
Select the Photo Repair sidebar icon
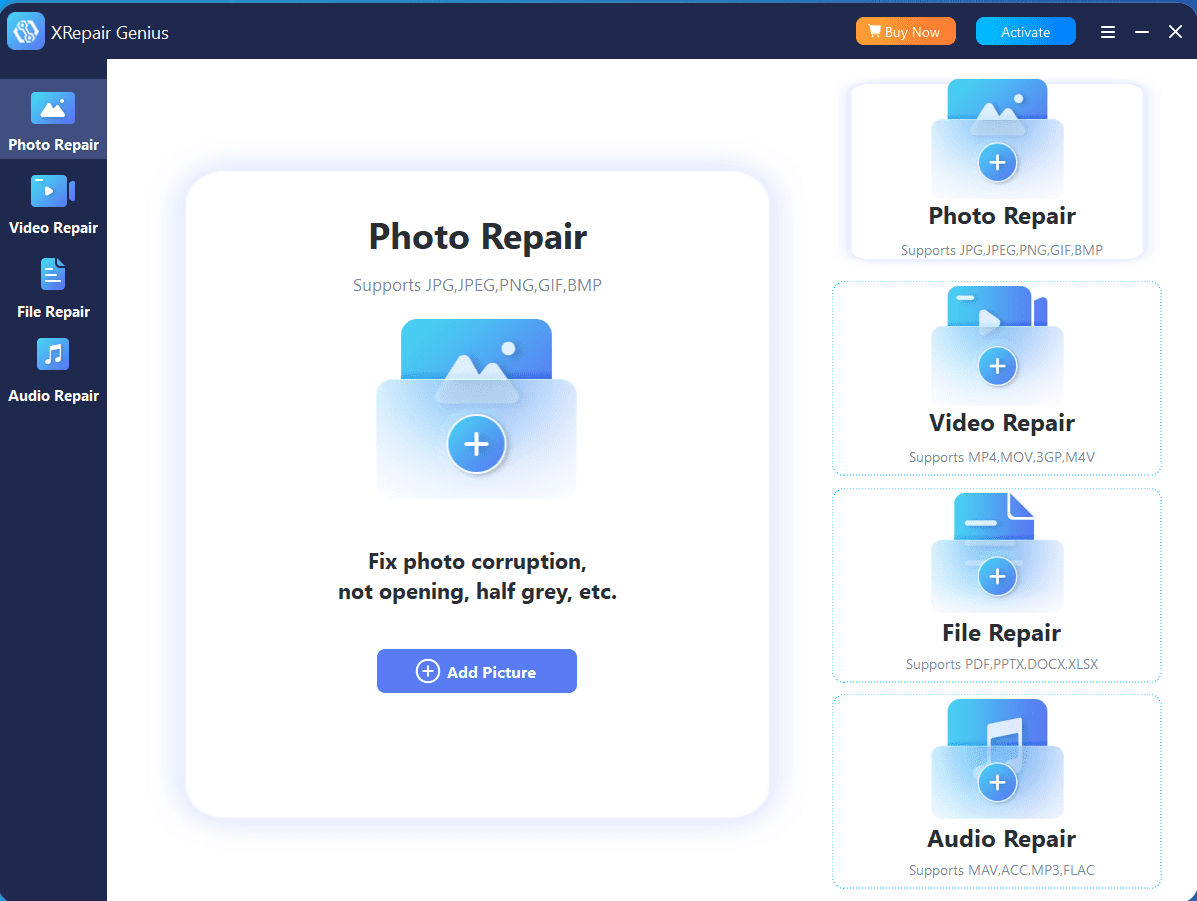[53, 108]
